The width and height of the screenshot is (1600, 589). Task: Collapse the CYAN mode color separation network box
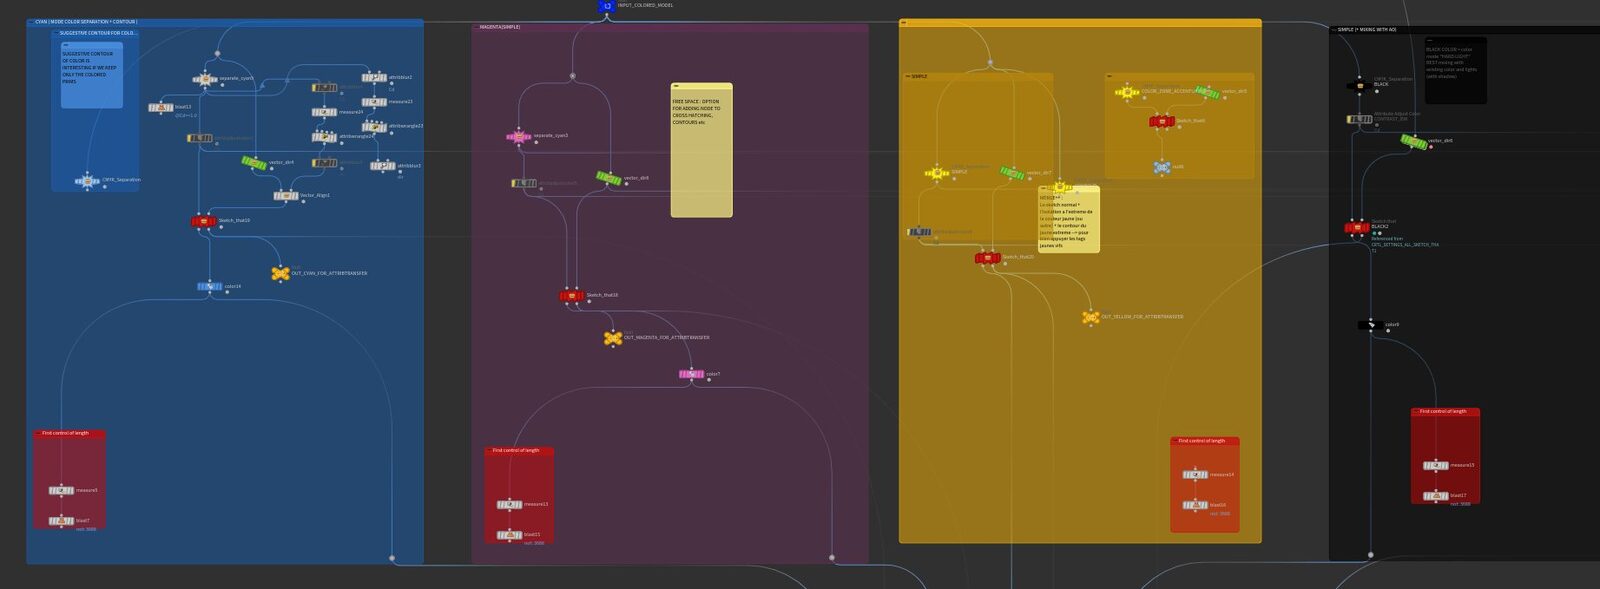coord(31,22)
